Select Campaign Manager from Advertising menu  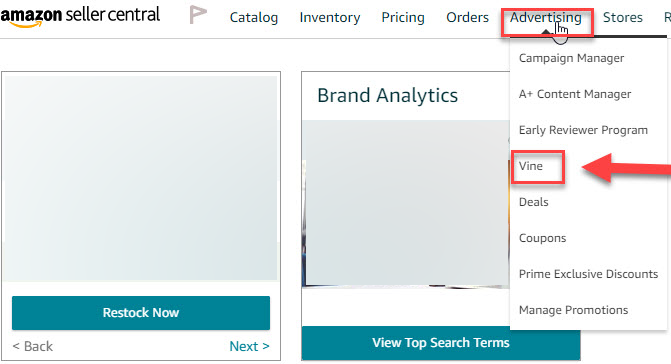point(571,58)
